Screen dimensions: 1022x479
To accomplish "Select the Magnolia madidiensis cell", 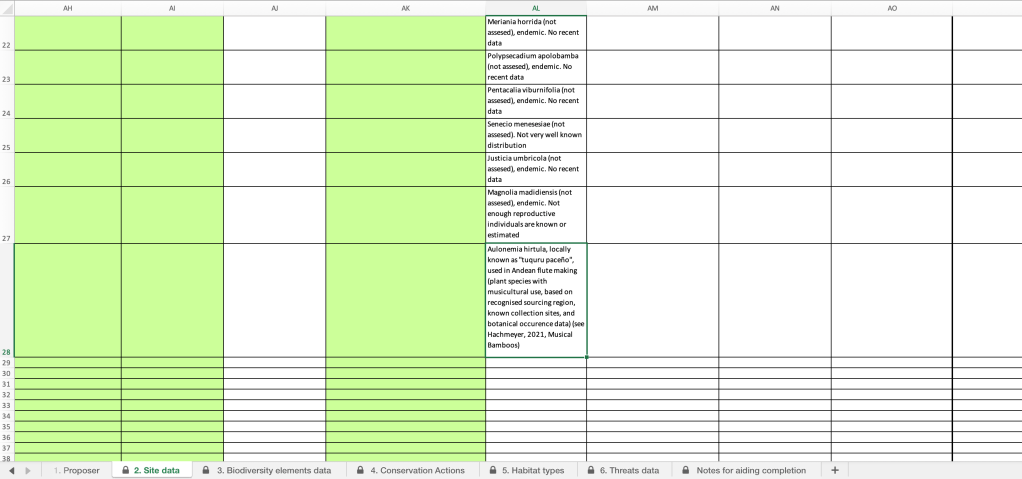I will click(535, 214).
